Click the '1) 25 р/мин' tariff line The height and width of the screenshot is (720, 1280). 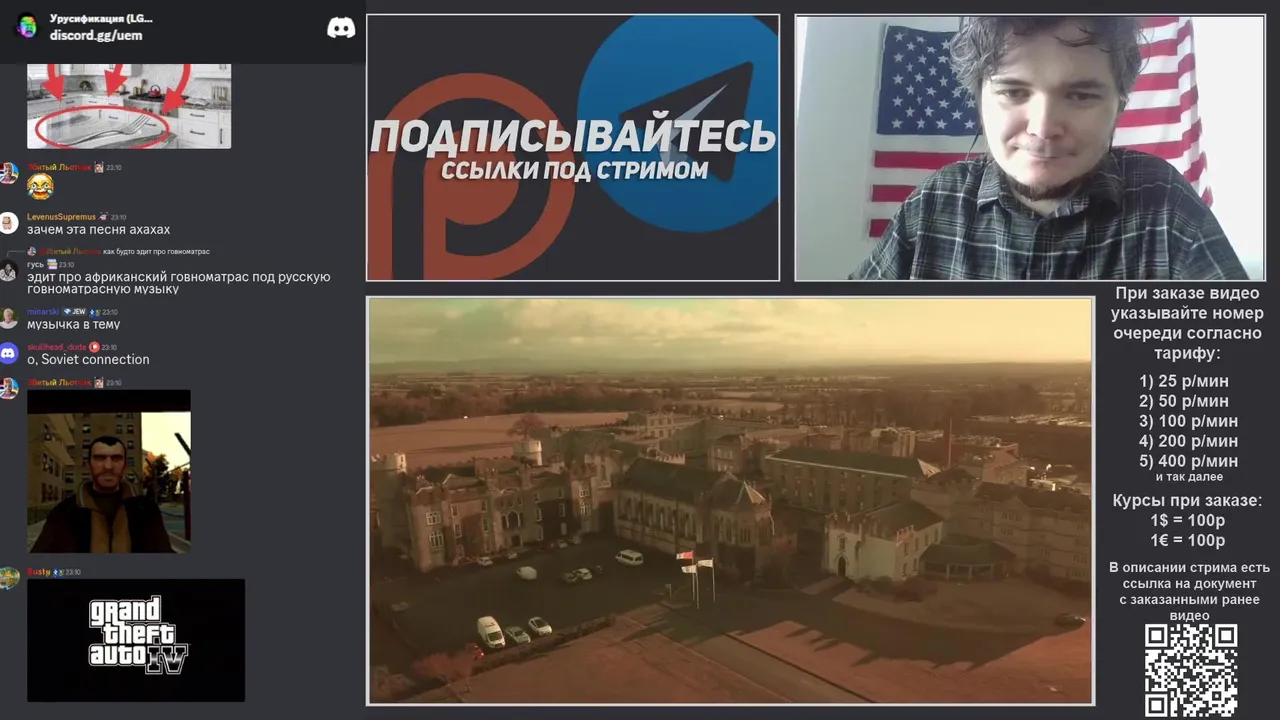pos(1184,381)
